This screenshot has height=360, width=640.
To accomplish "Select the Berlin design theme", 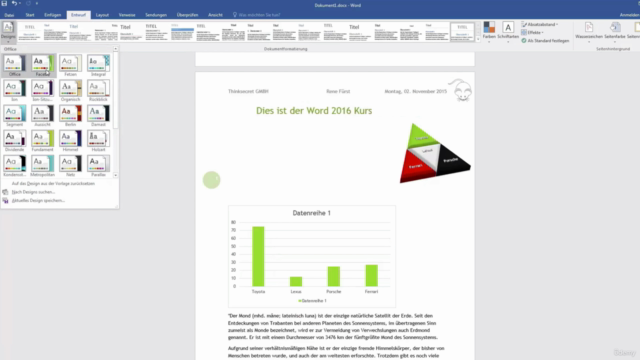I will point(70,116).
